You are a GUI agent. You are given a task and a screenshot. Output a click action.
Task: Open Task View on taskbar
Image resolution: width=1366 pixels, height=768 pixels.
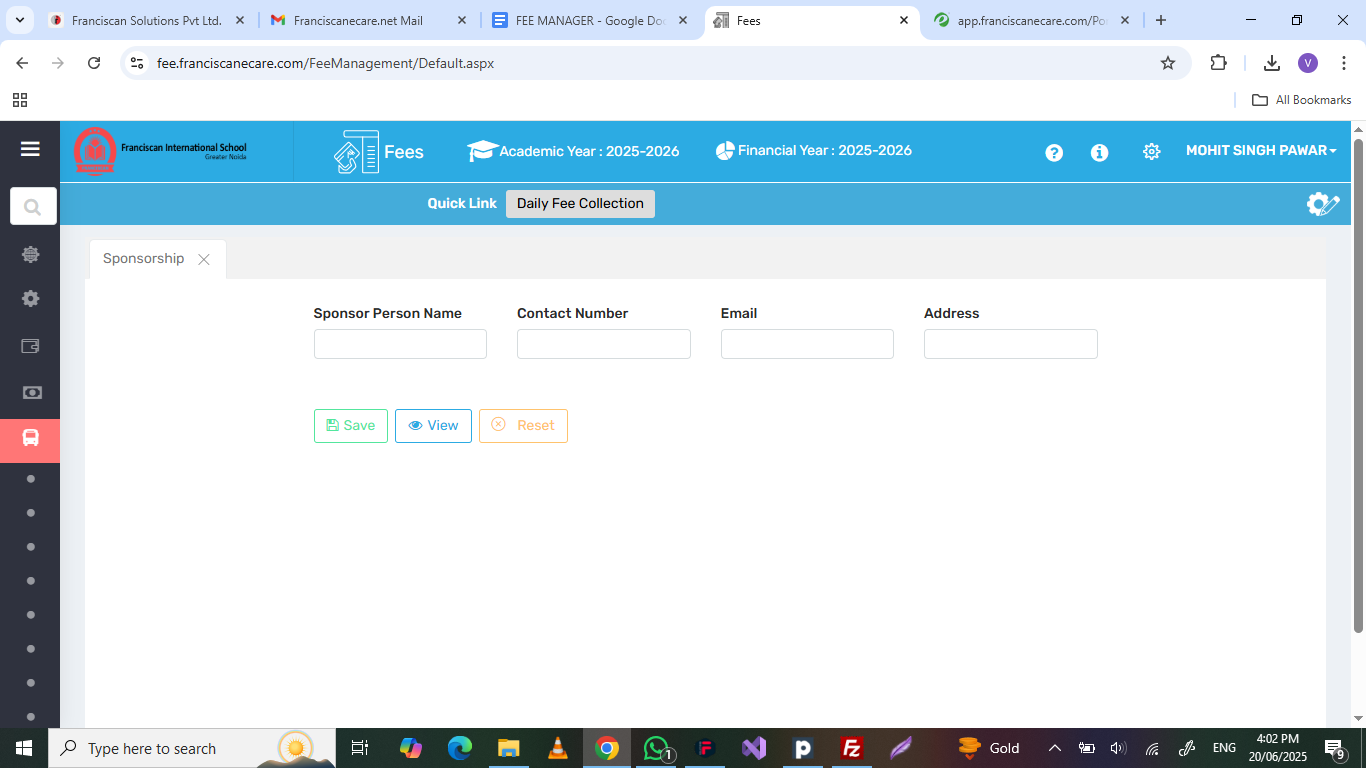click(x=360, y=748)
